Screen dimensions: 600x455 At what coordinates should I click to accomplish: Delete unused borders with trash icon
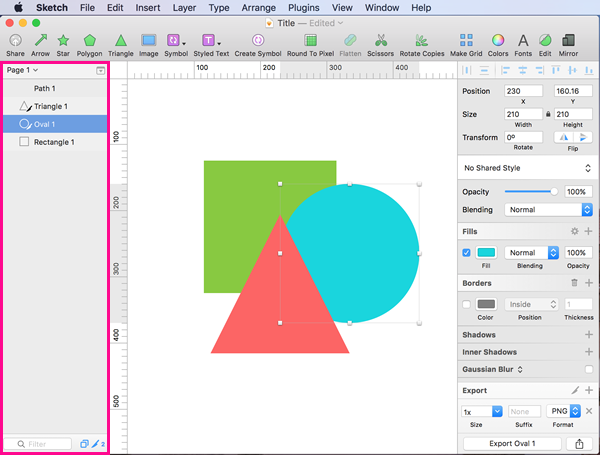click(x=574, y=283)
